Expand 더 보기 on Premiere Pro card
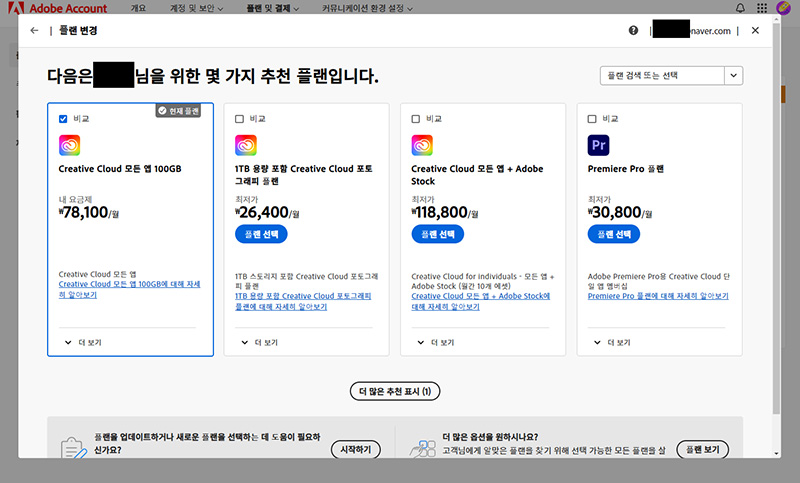The width and height of the screenshot is (800, 483). coord(612,342)
